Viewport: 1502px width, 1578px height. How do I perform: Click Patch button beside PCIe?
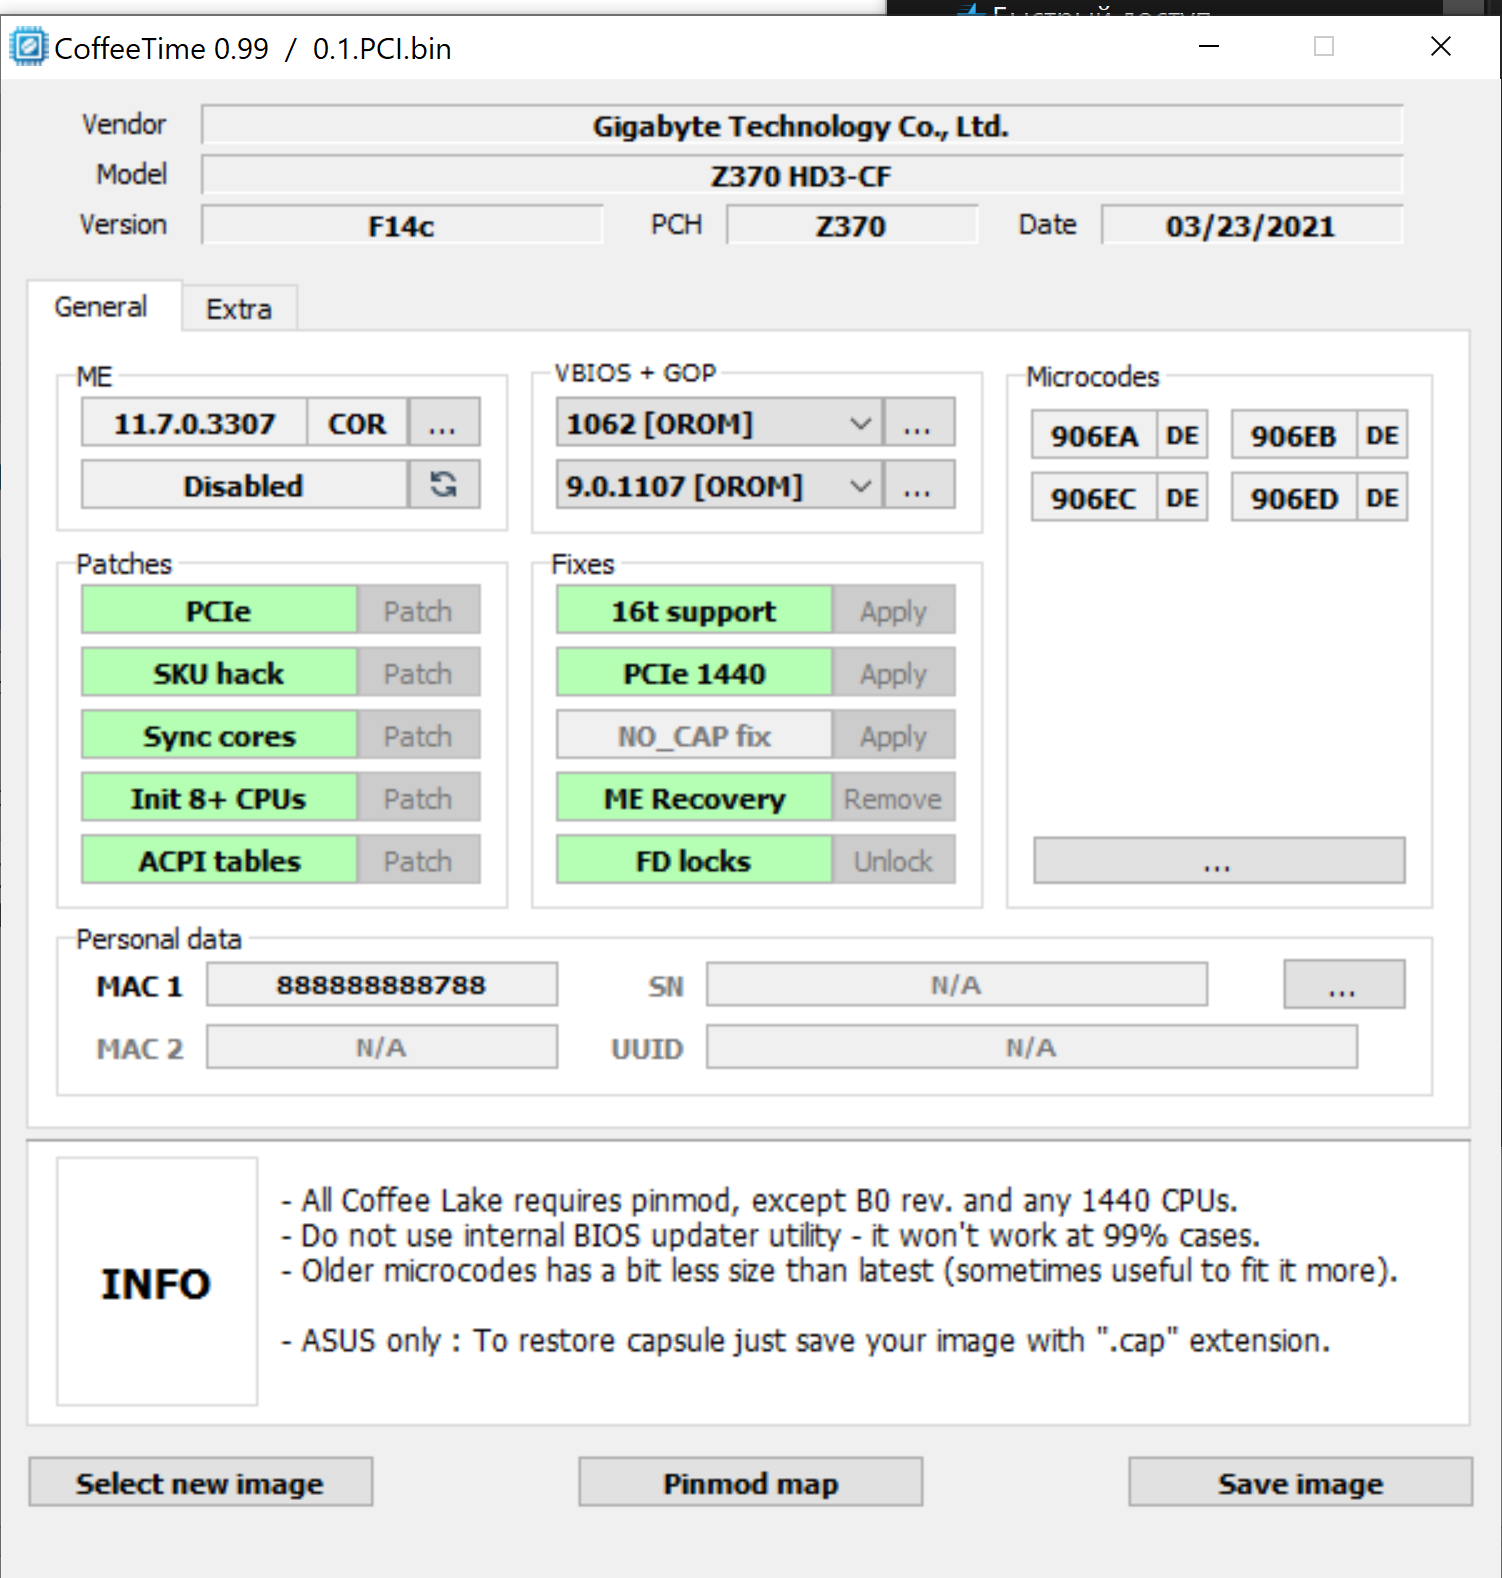(419, 610)
